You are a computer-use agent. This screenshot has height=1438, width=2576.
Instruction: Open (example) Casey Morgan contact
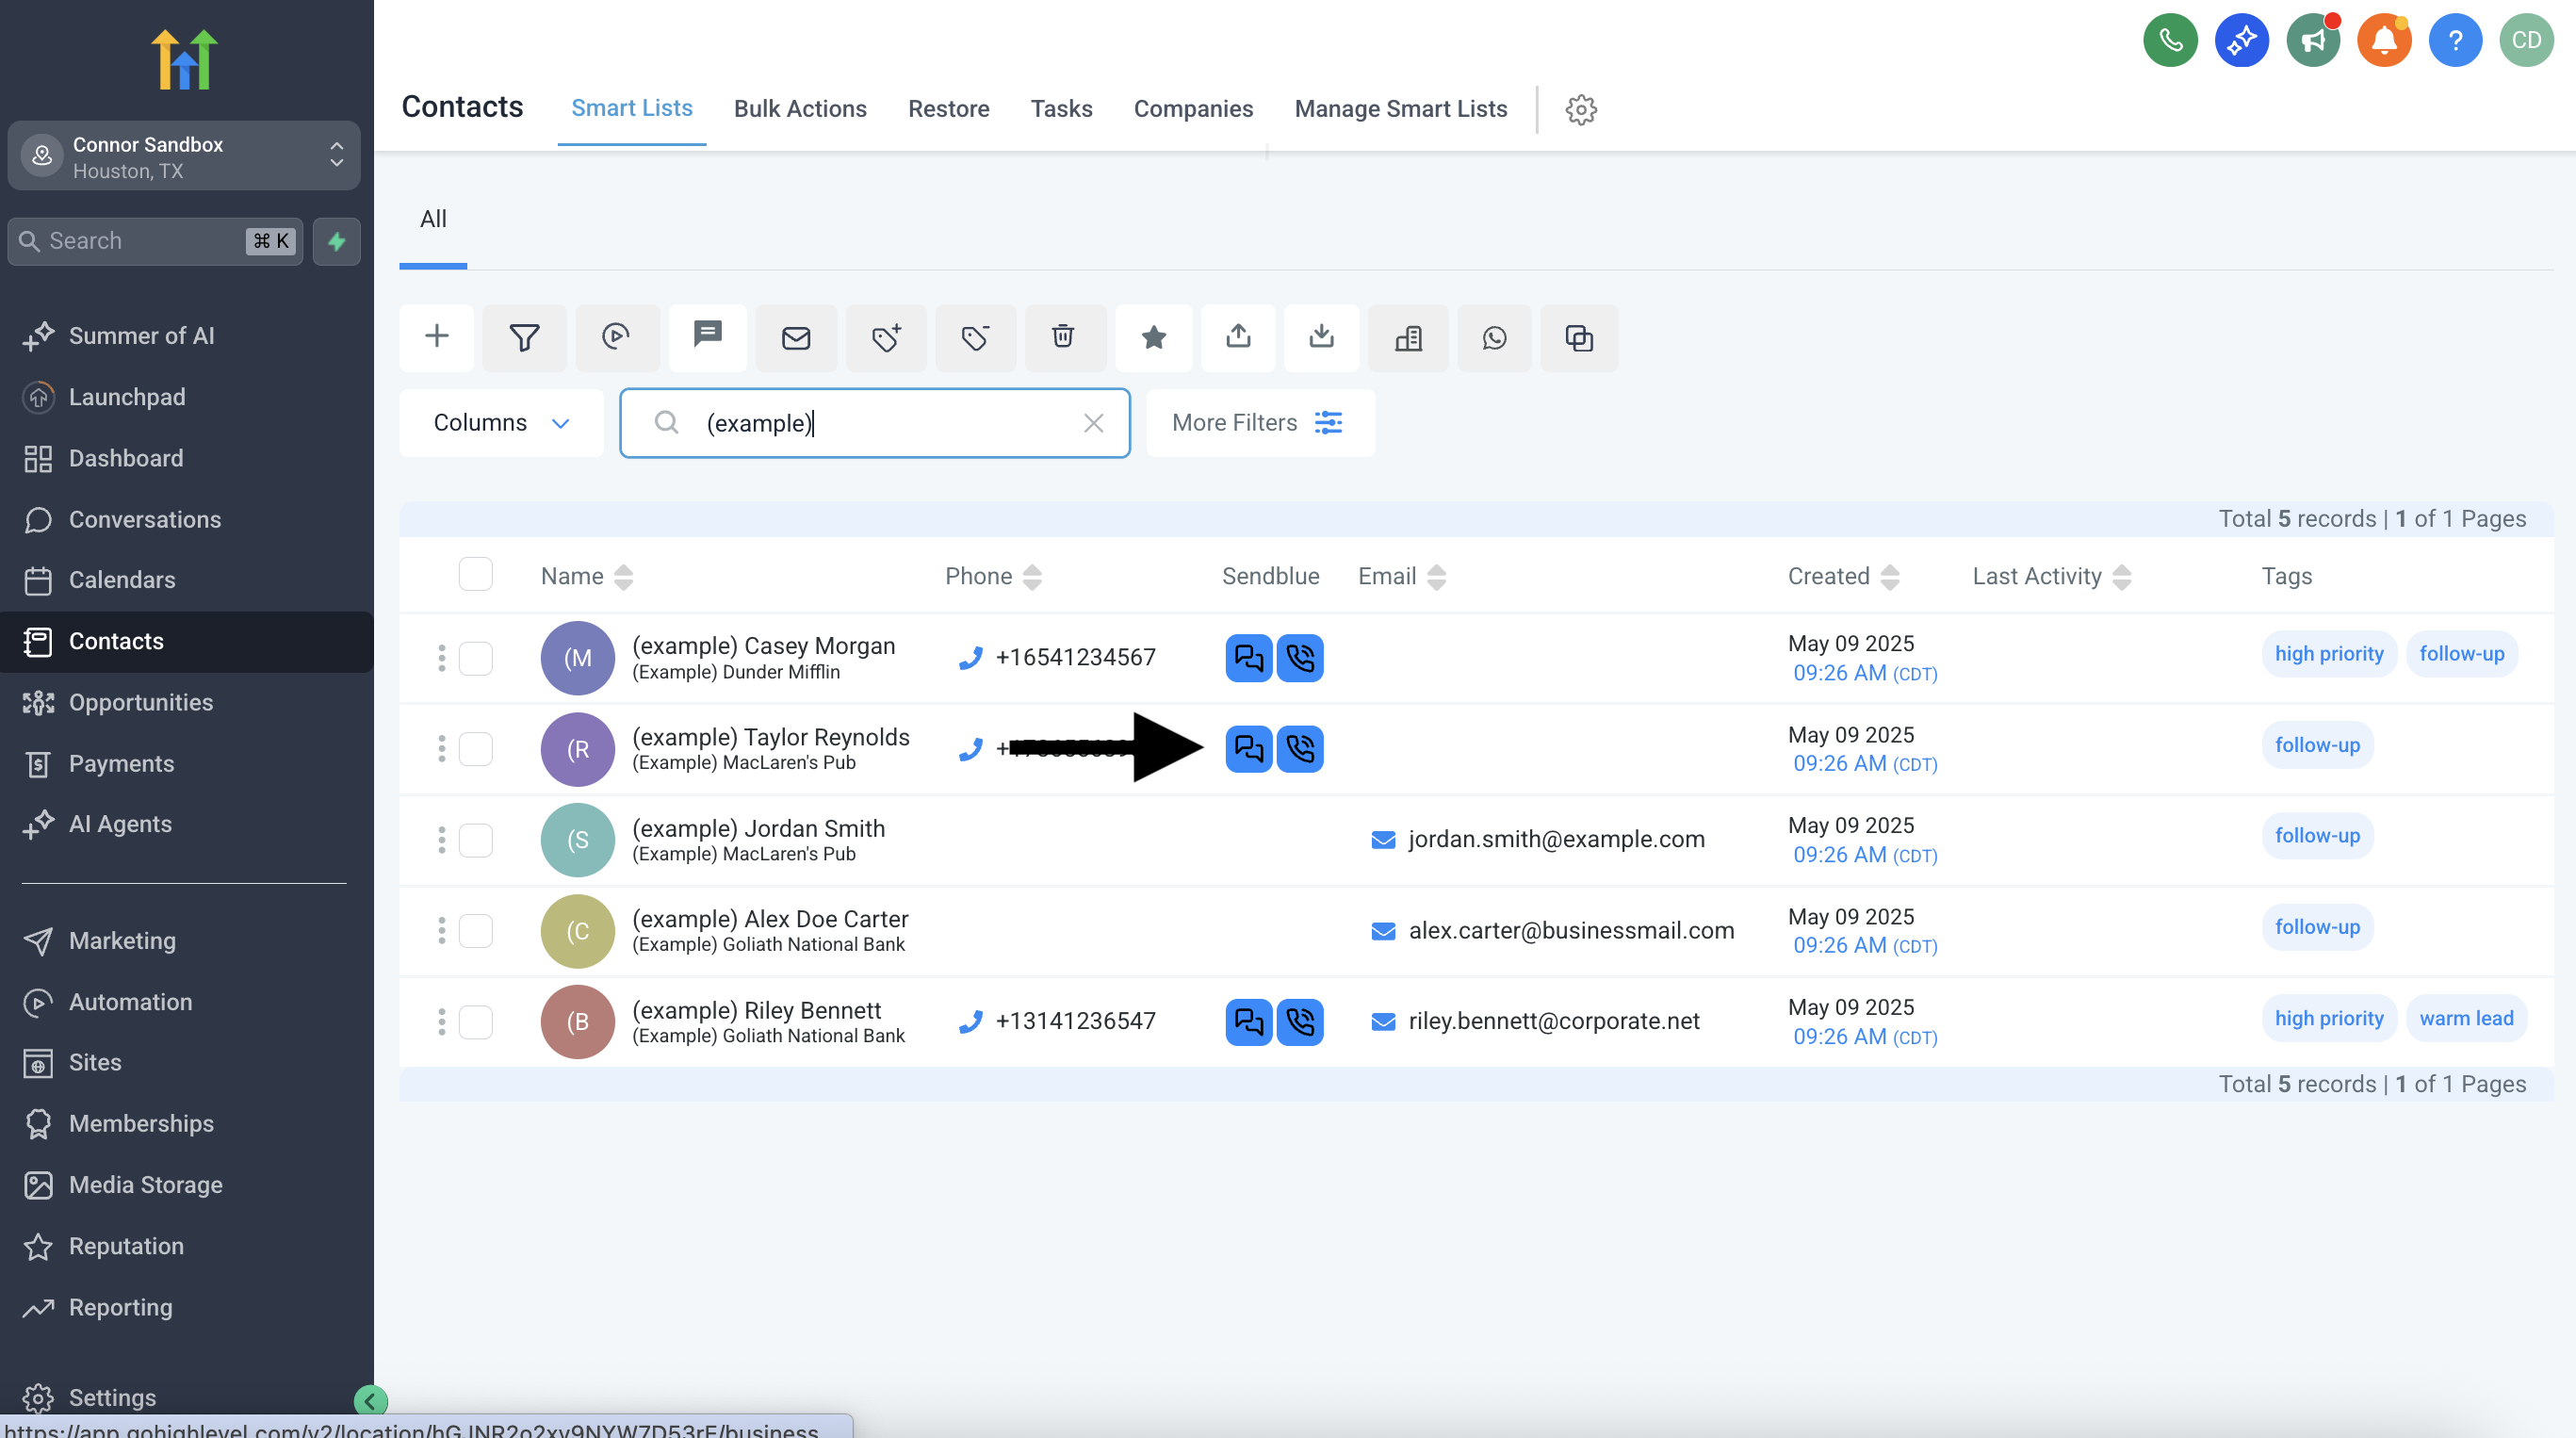click(763, 646)
